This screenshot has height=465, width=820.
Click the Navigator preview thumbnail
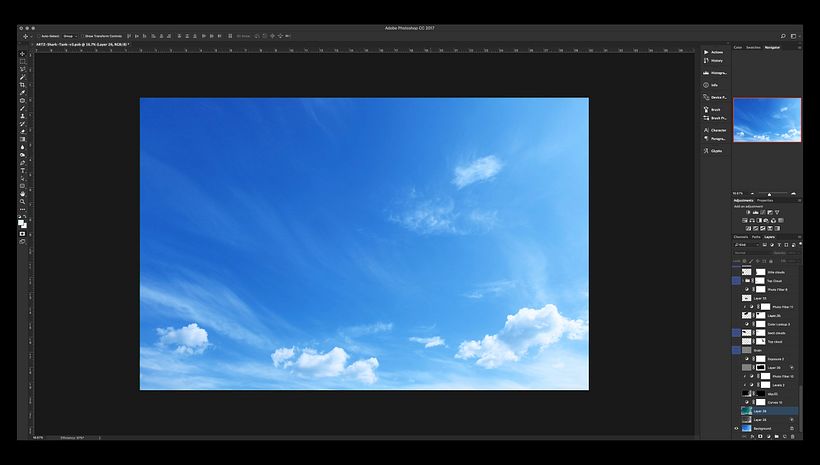(767, 120)
